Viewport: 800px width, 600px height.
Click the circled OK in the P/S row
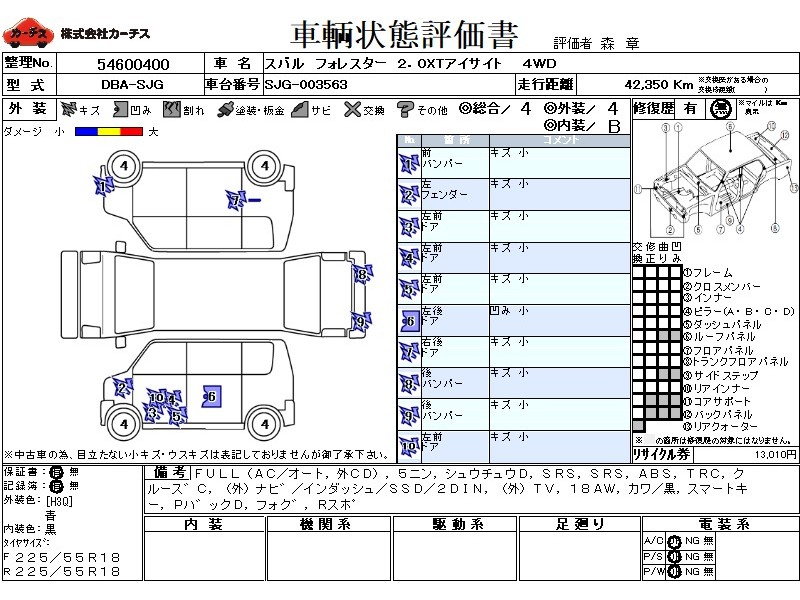click(674, 557)
